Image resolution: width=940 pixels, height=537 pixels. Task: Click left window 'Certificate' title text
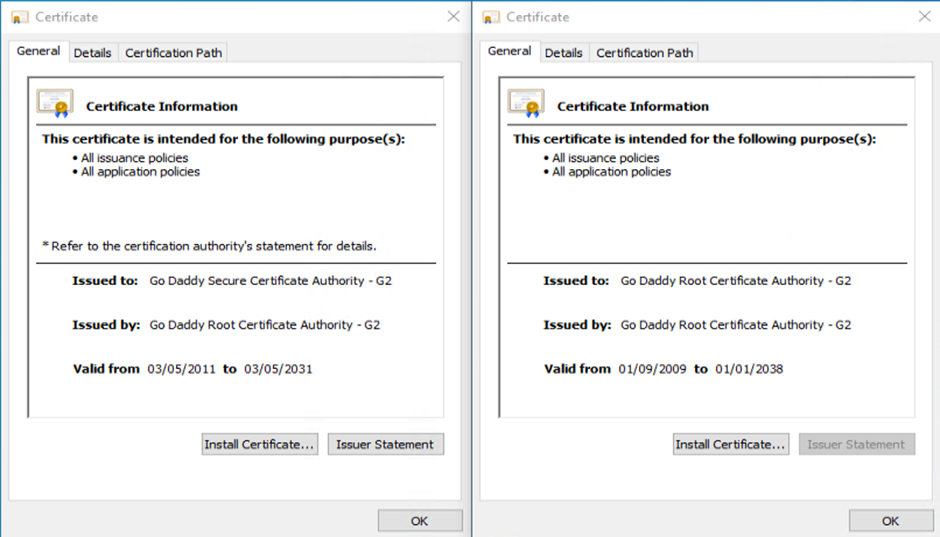coord(67,17)
